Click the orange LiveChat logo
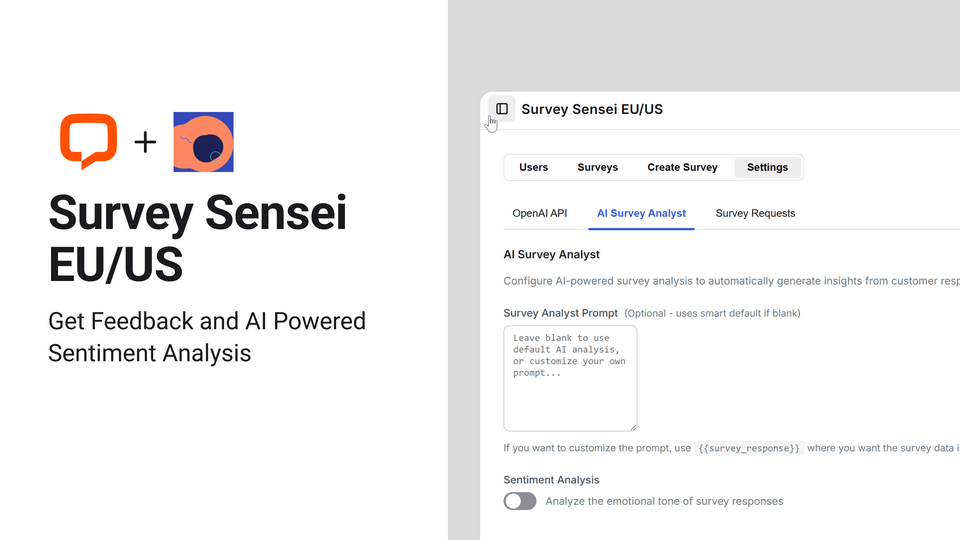The width and height of the screenshot is (960, 540). [x=89, y=141]
